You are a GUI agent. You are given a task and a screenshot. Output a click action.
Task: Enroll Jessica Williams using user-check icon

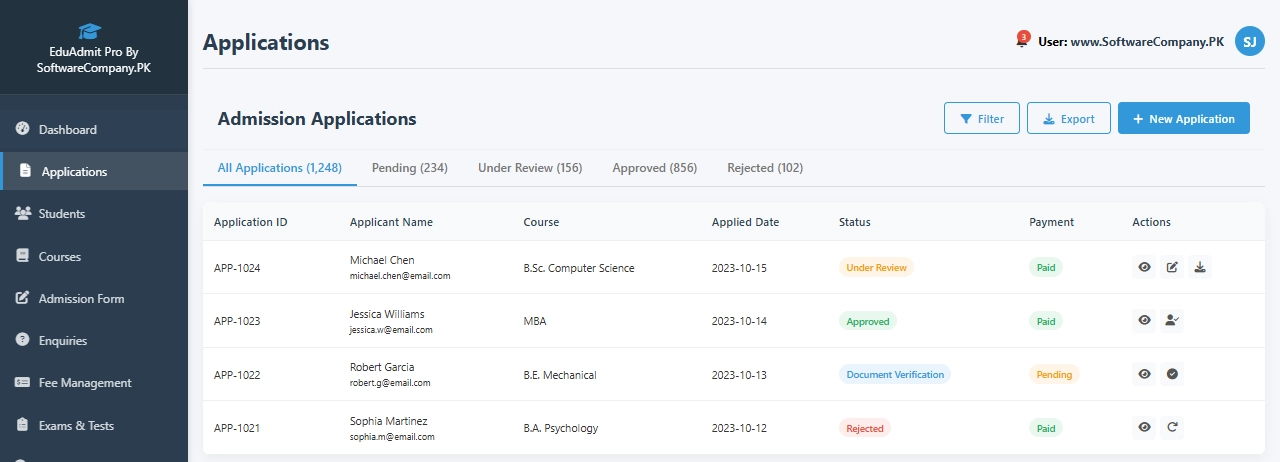click(1173, 320)
